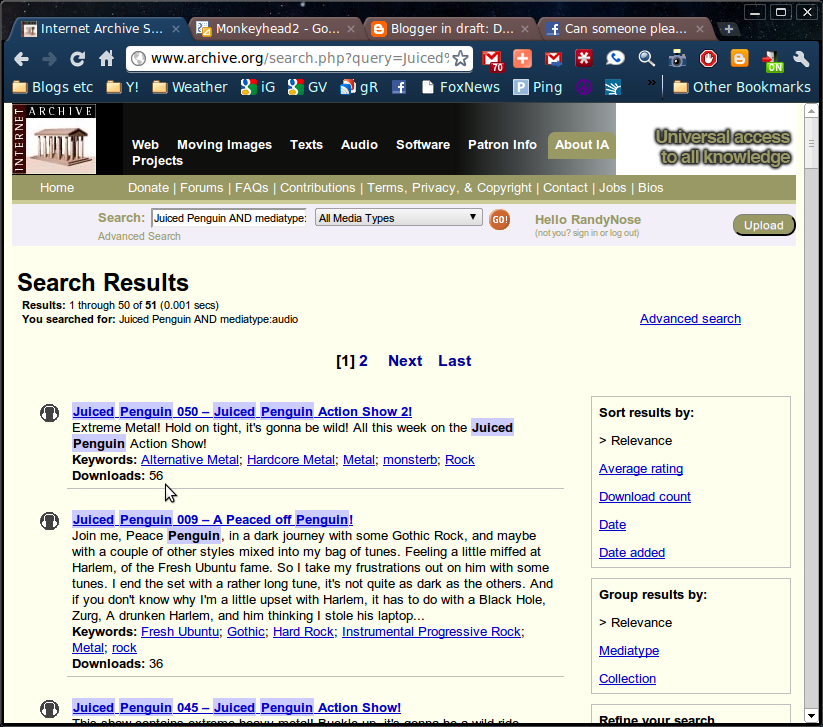Open the About IA tab

click(x=582, y=145)
